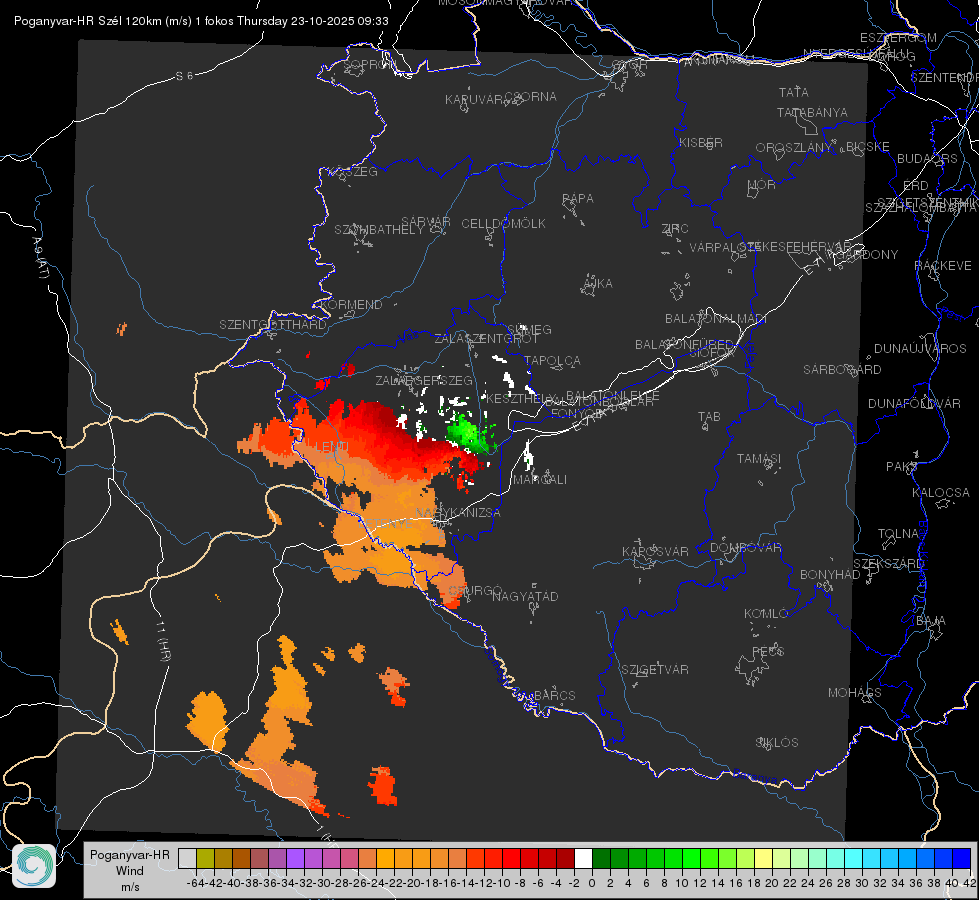Screen dimensions: 979x900
Task: Click the 'S 6' road label
Action: (184, 76)
